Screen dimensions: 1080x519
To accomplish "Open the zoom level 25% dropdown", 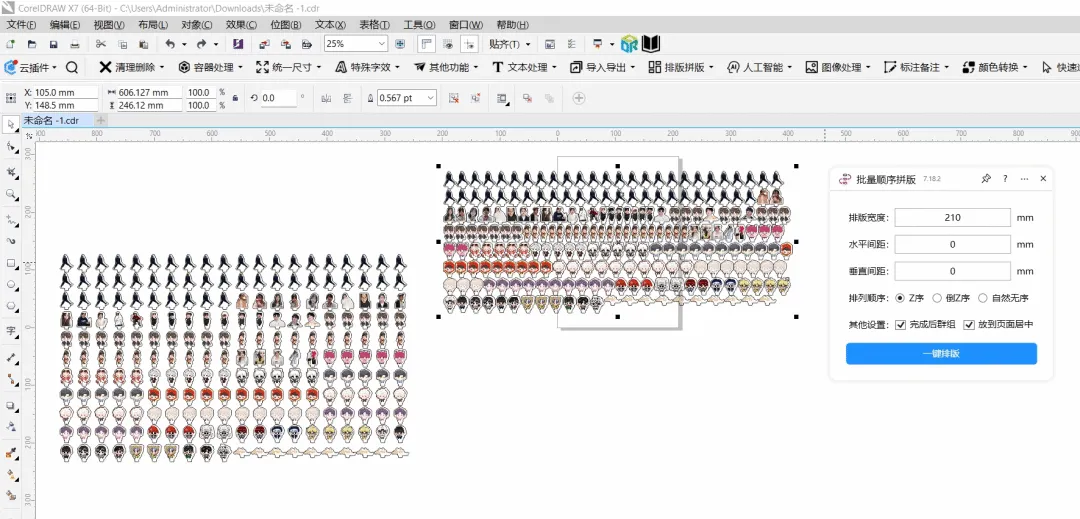I will pos(382,43).
